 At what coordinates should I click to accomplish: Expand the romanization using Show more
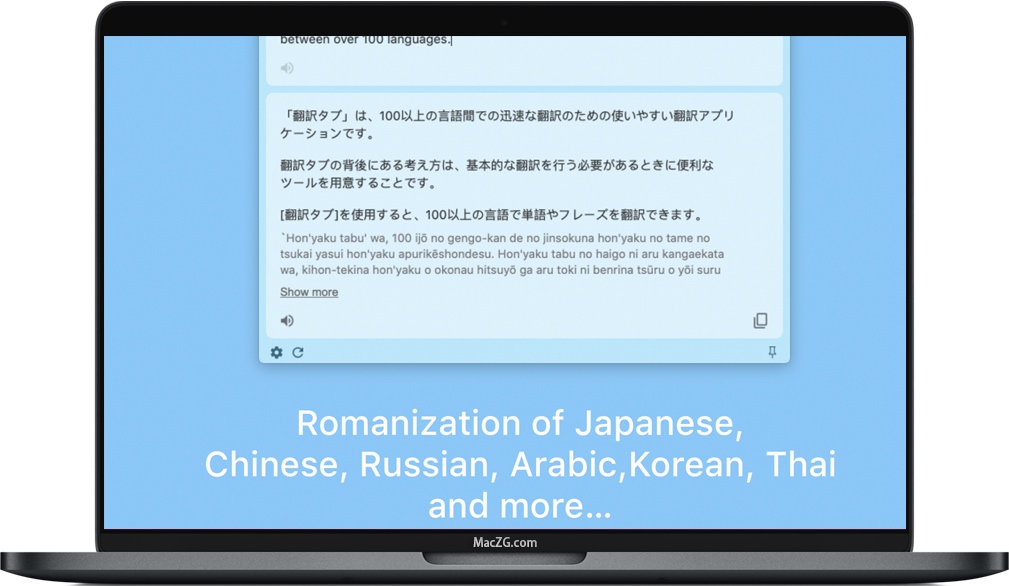tap(308, 291)
